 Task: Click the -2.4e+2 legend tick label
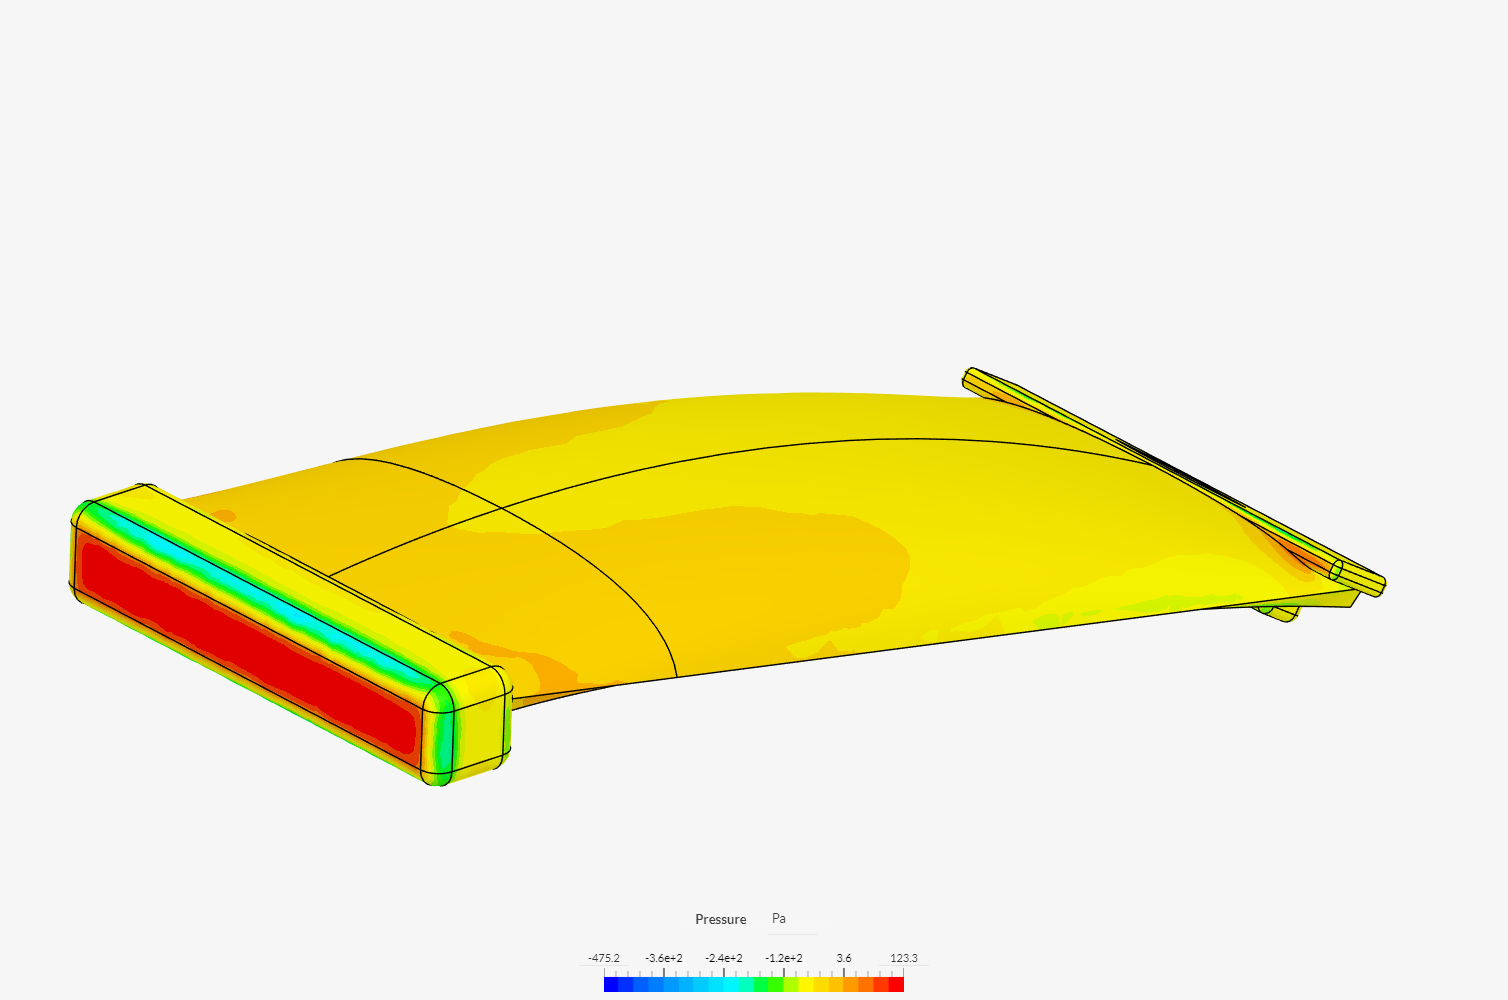click(x=724, y=958)
